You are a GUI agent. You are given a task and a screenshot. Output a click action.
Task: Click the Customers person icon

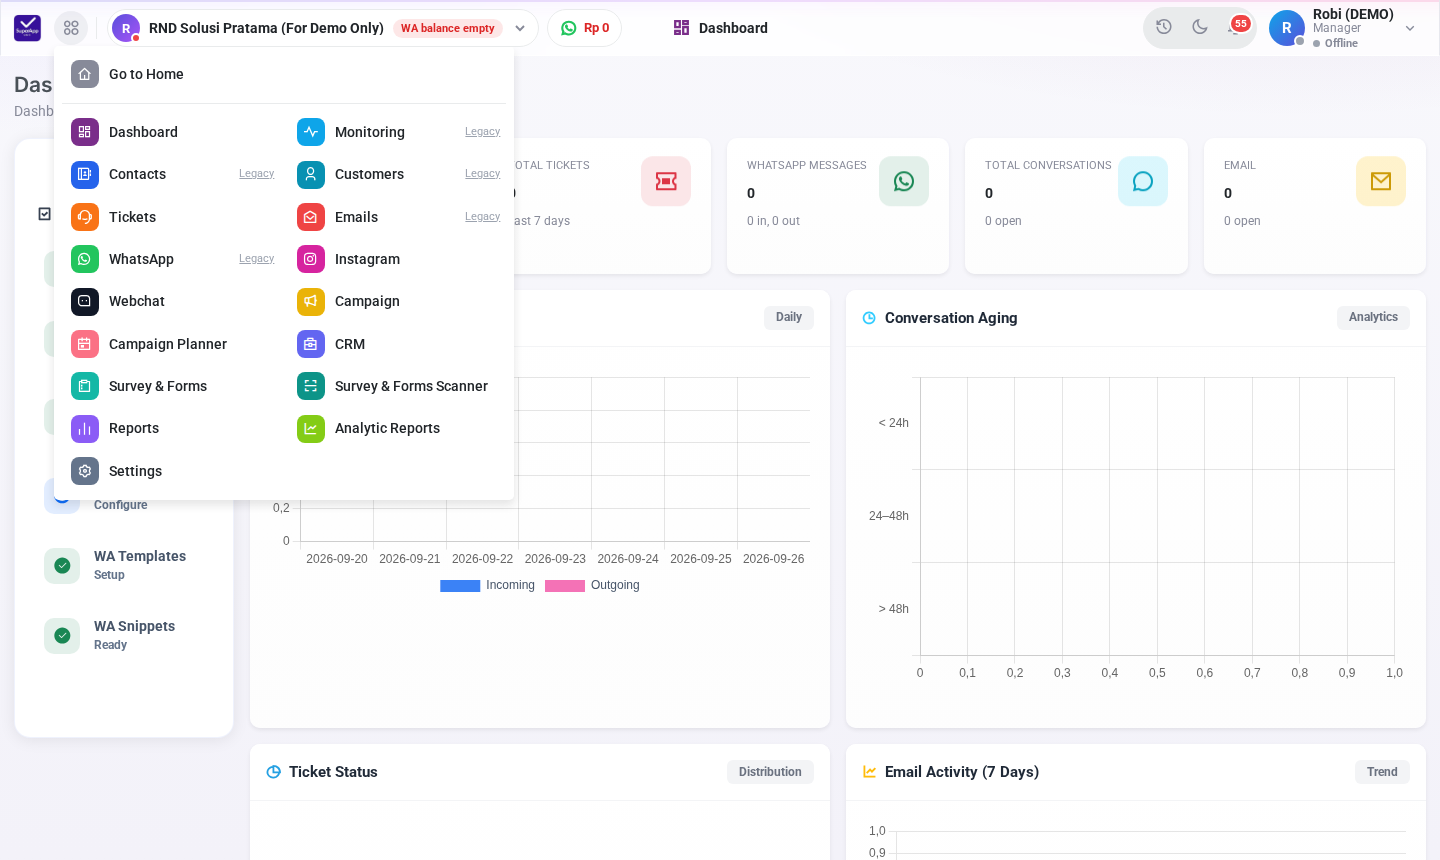tap(311, 174)
